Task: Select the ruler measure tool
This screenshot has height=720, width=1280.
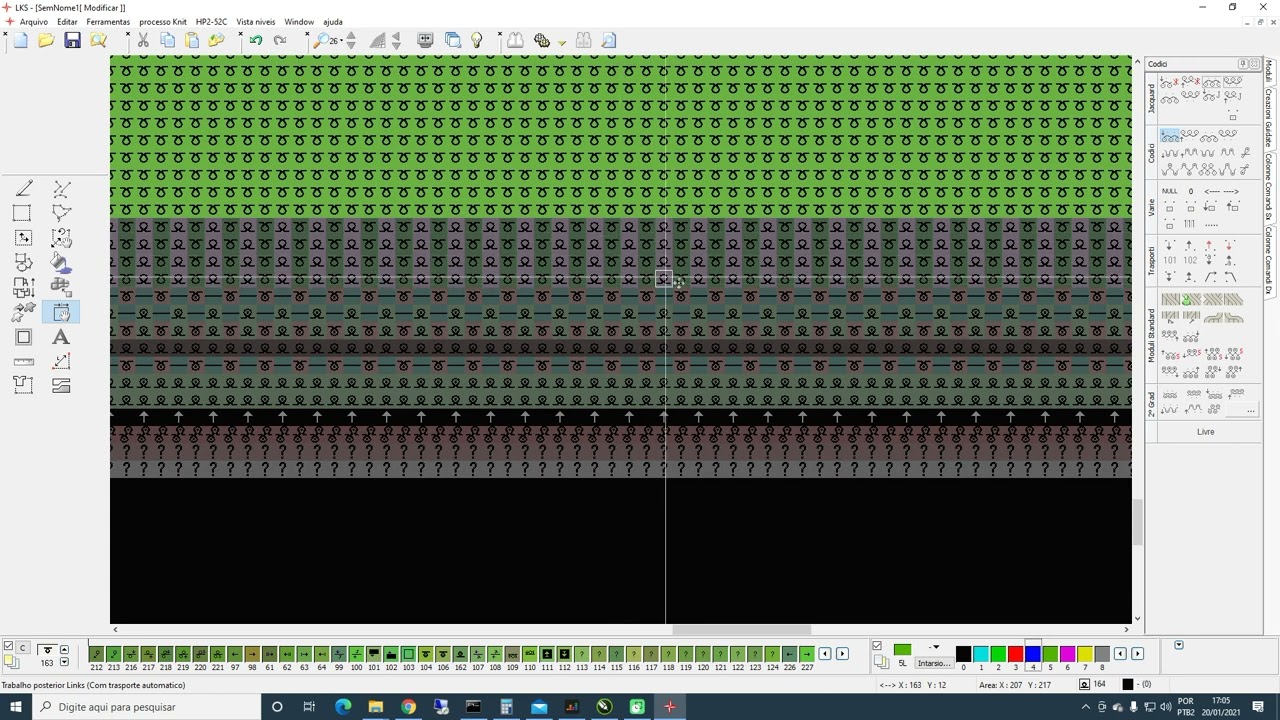Action: click(x=24, y=361)
